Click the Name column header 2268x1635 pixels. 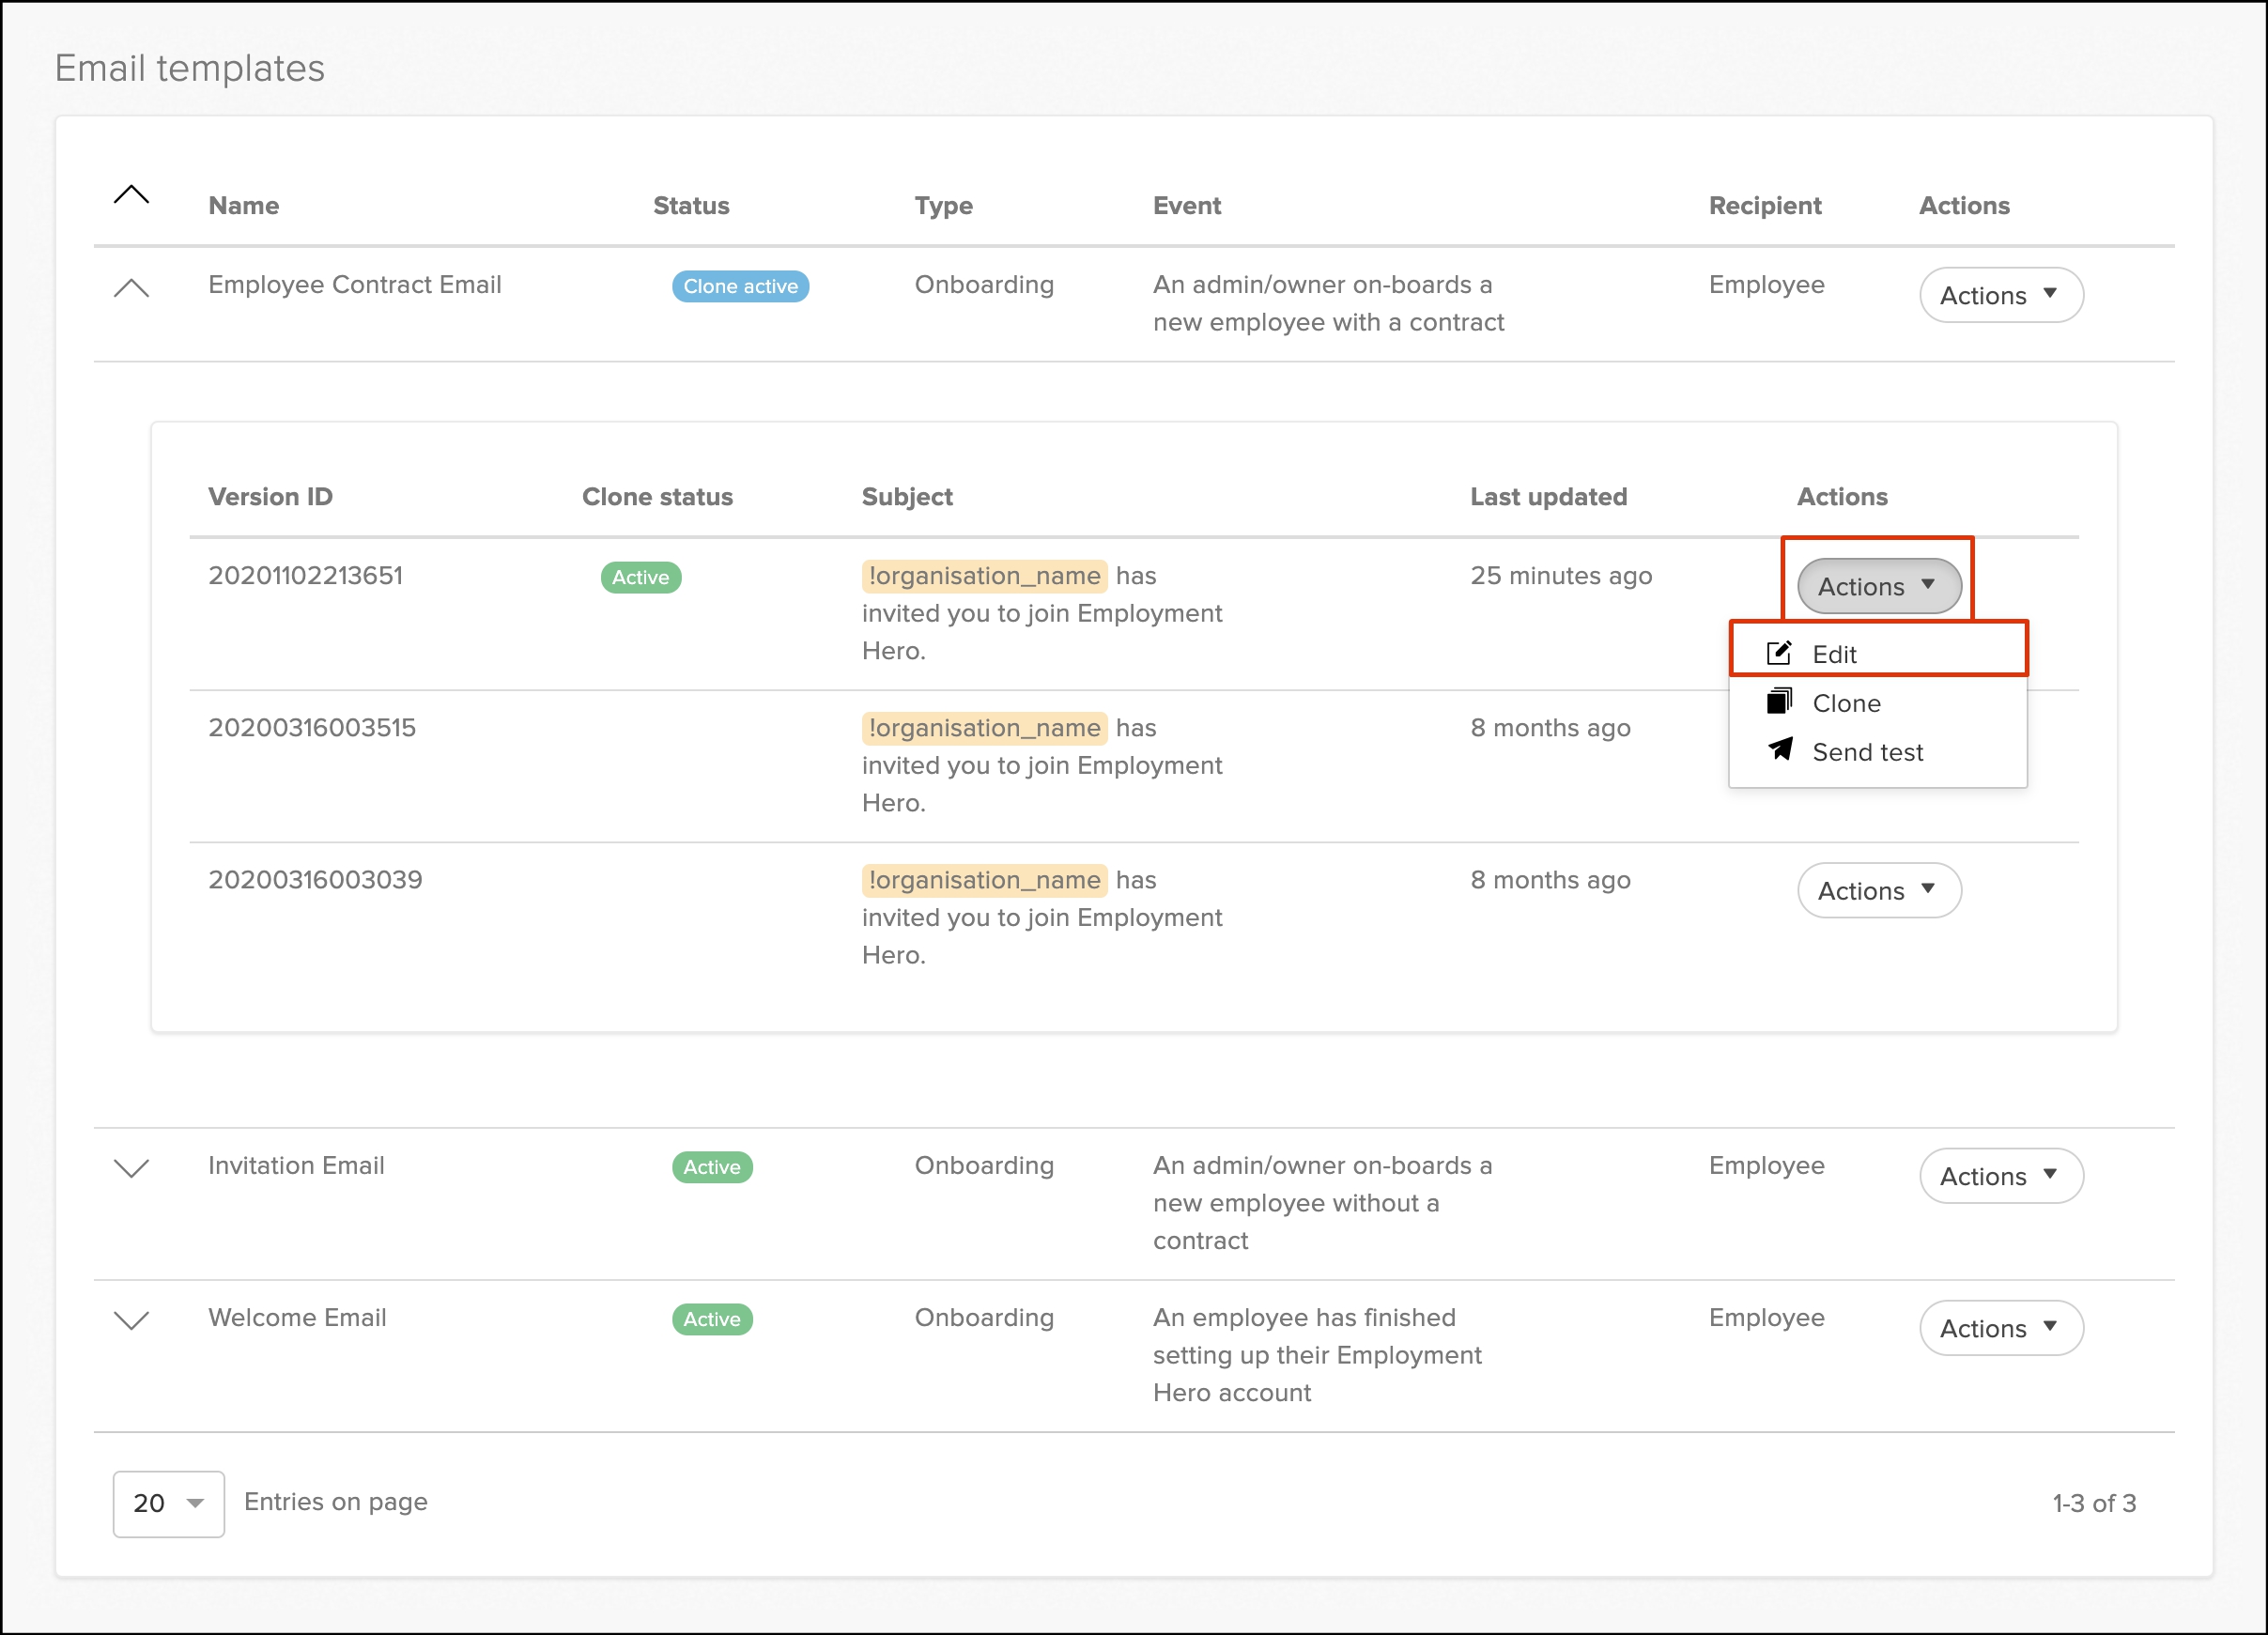(x=243, y=205)
